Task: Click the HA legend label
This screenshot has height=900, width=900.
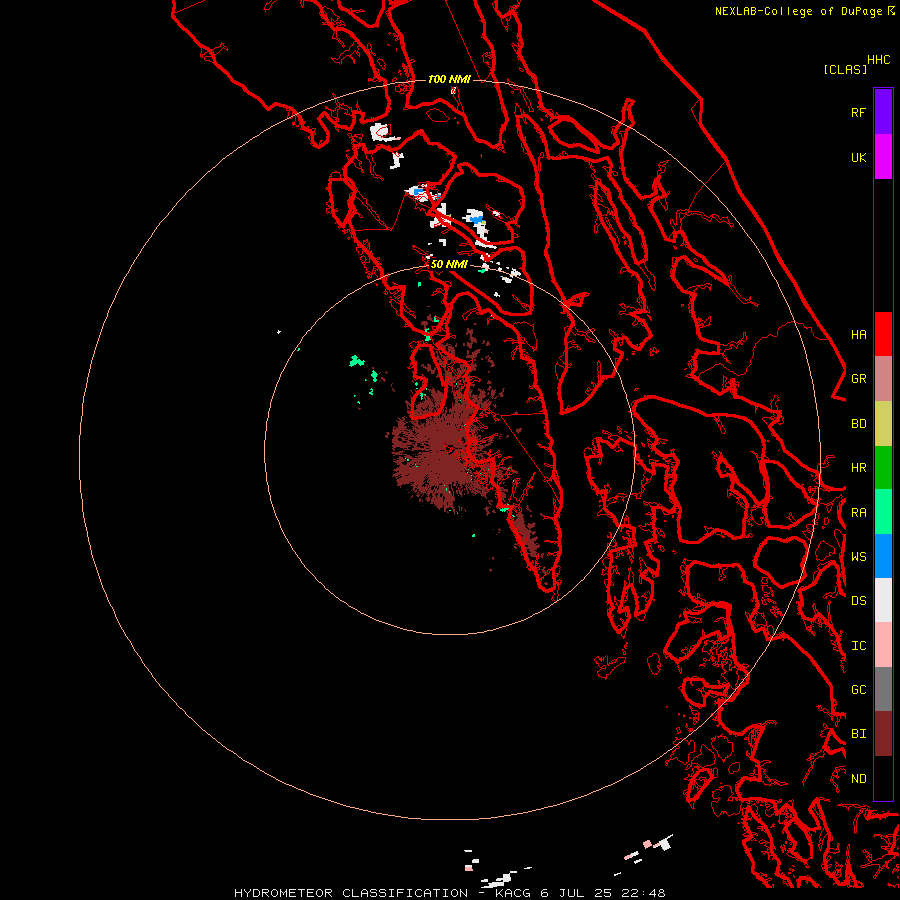Action: click(858, 335)
